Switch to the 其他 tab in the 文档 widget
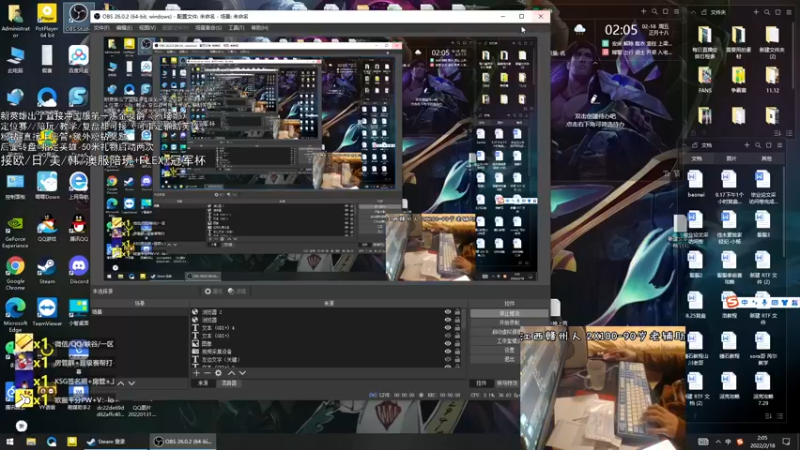This screenshot has width=800, height=450. (766, 159)
